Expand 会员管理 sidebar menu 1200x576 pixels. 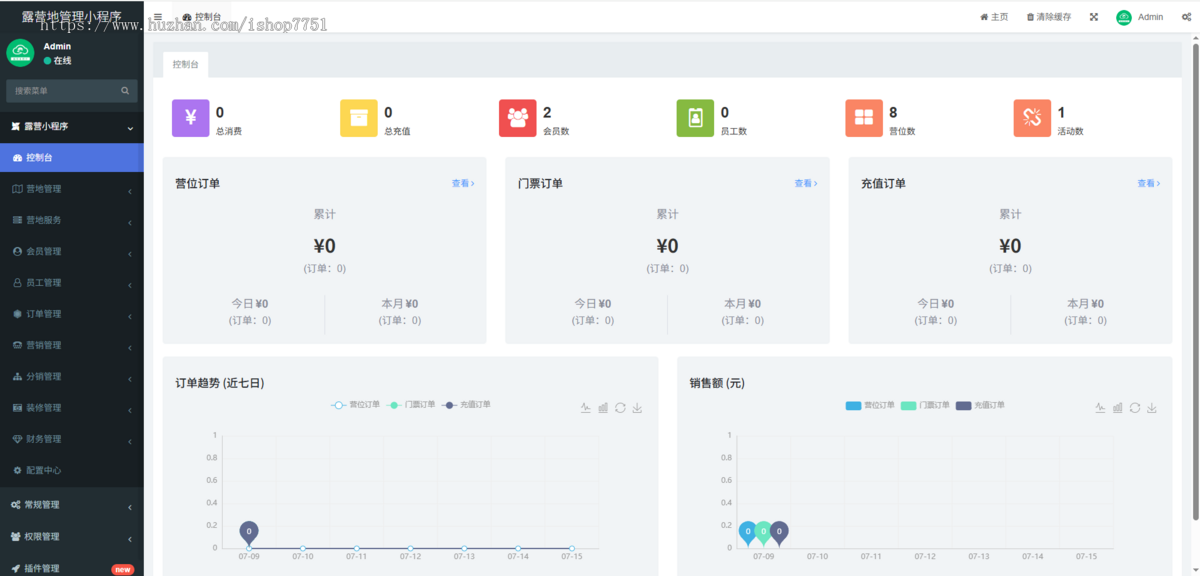(x=72, y=251)
